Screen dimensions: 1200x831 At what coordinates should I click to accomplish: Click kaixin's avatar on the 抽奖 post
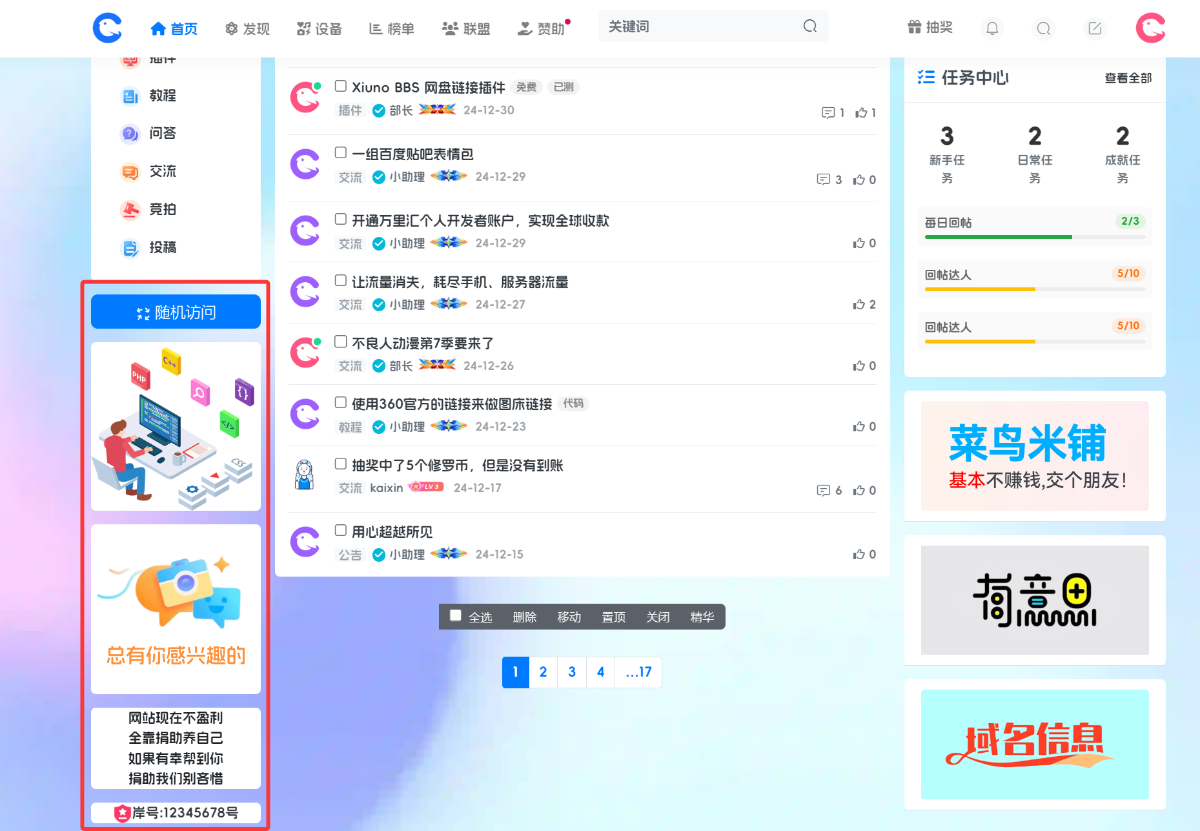coord(305,474)
